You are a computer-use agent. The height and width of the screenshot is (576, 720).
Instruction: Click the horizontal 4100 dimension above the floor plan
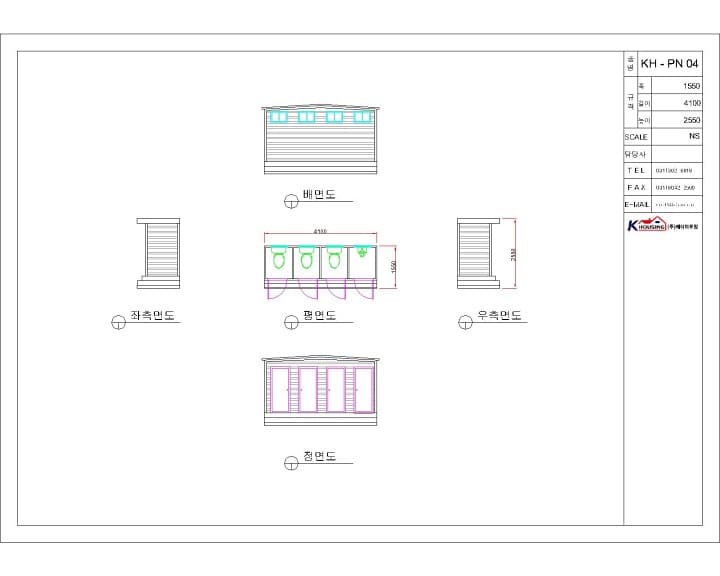tap(321, 234)
